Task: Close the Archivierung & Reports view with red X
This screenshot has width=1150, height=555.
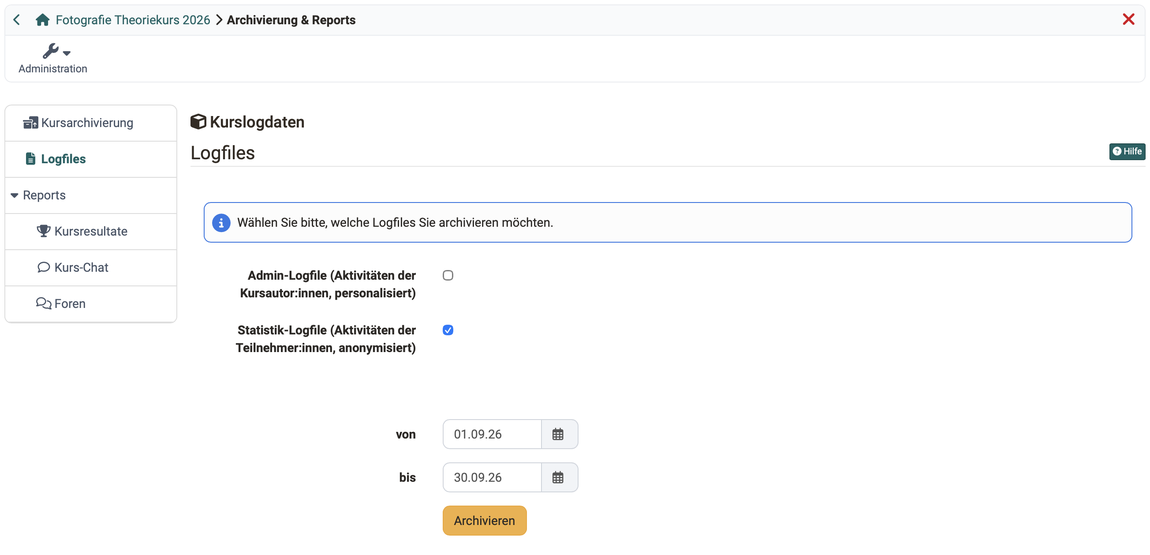Action: tap(1129, 20)
